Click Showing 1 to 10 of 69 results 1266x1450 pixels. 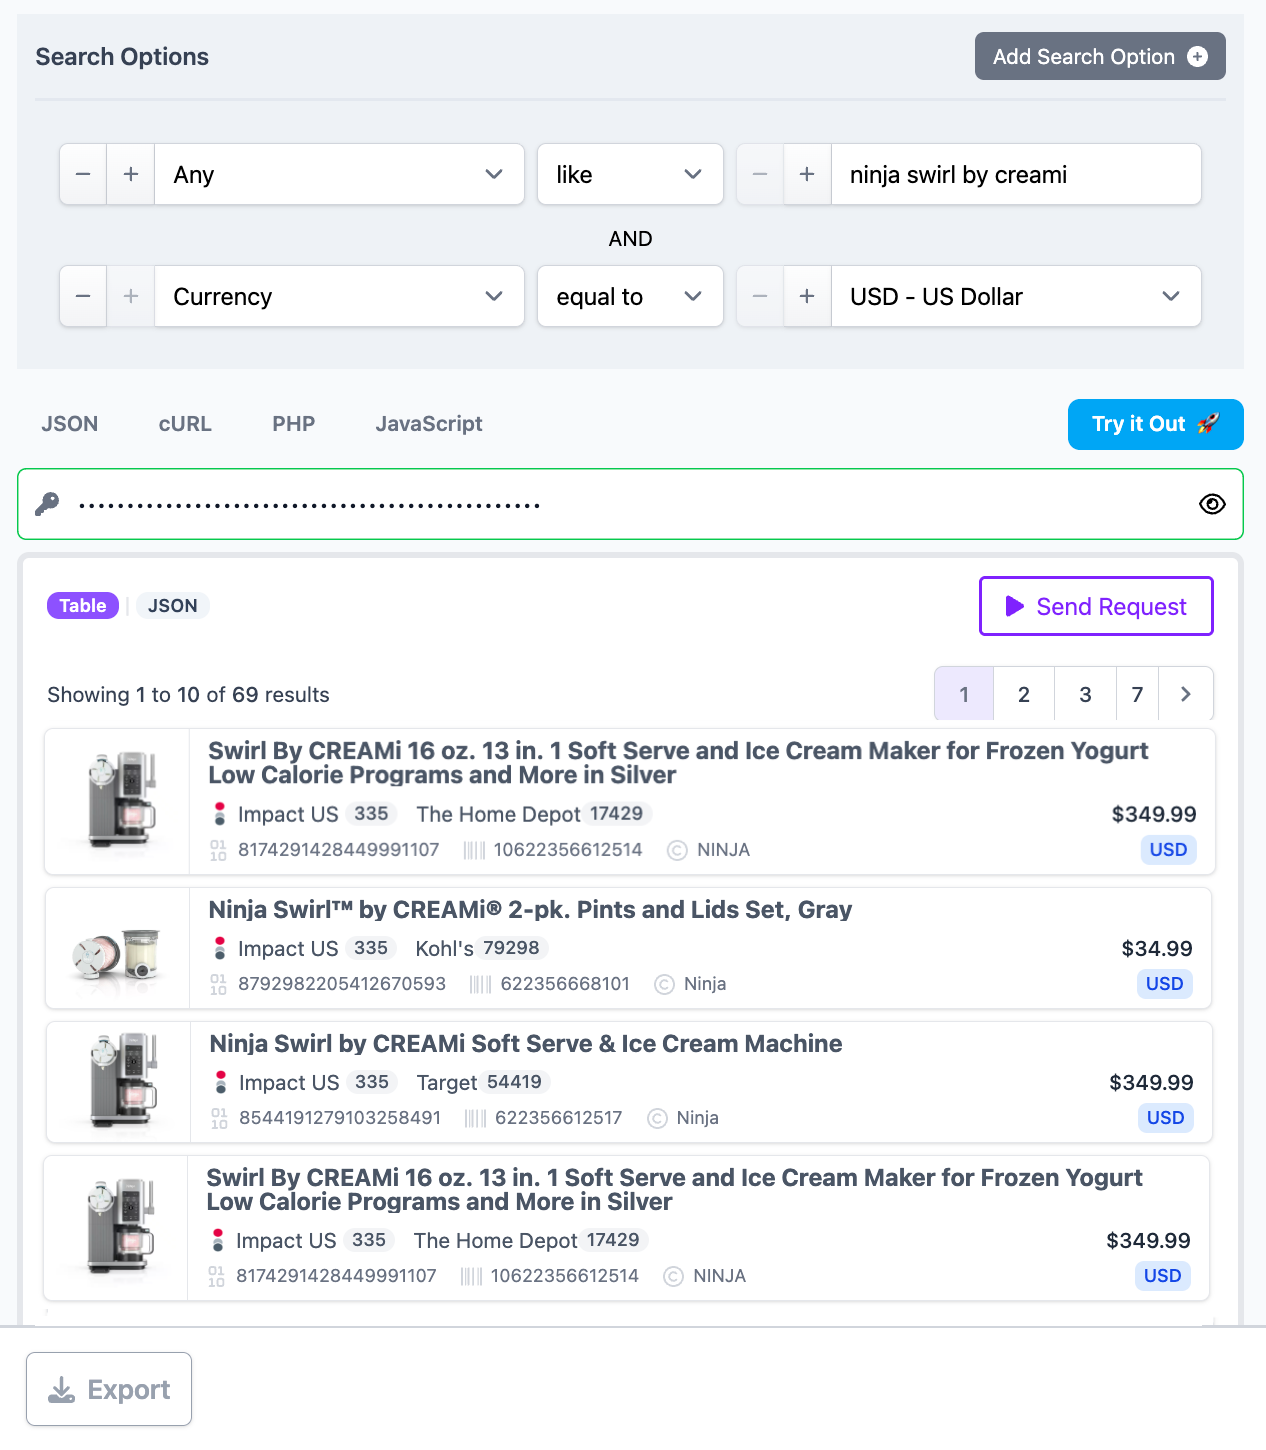tap(188, 695)
